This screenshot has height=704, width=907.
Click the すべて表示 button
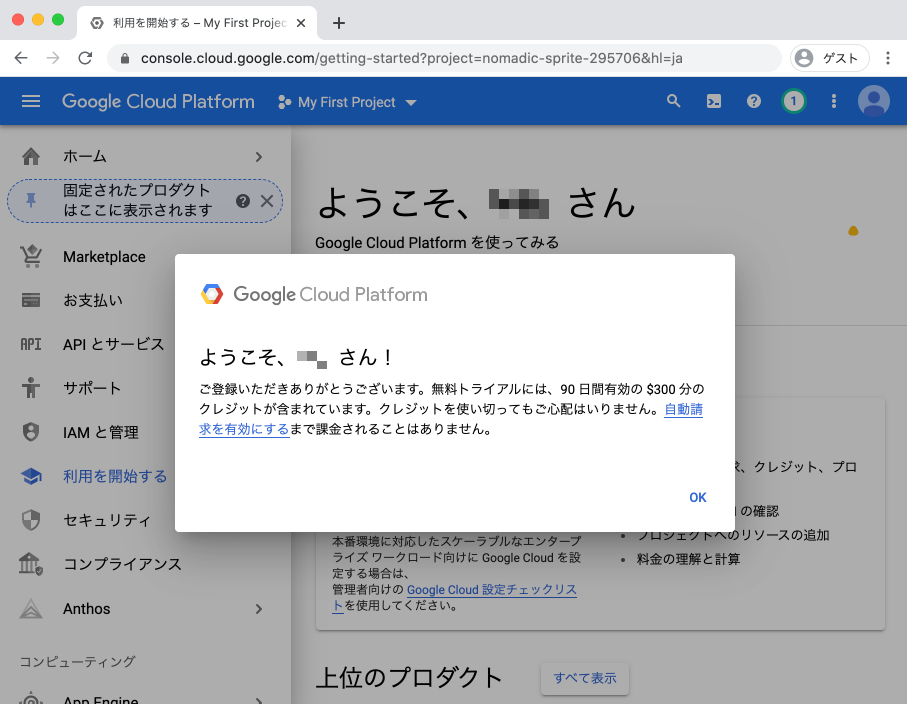point(585,678)
